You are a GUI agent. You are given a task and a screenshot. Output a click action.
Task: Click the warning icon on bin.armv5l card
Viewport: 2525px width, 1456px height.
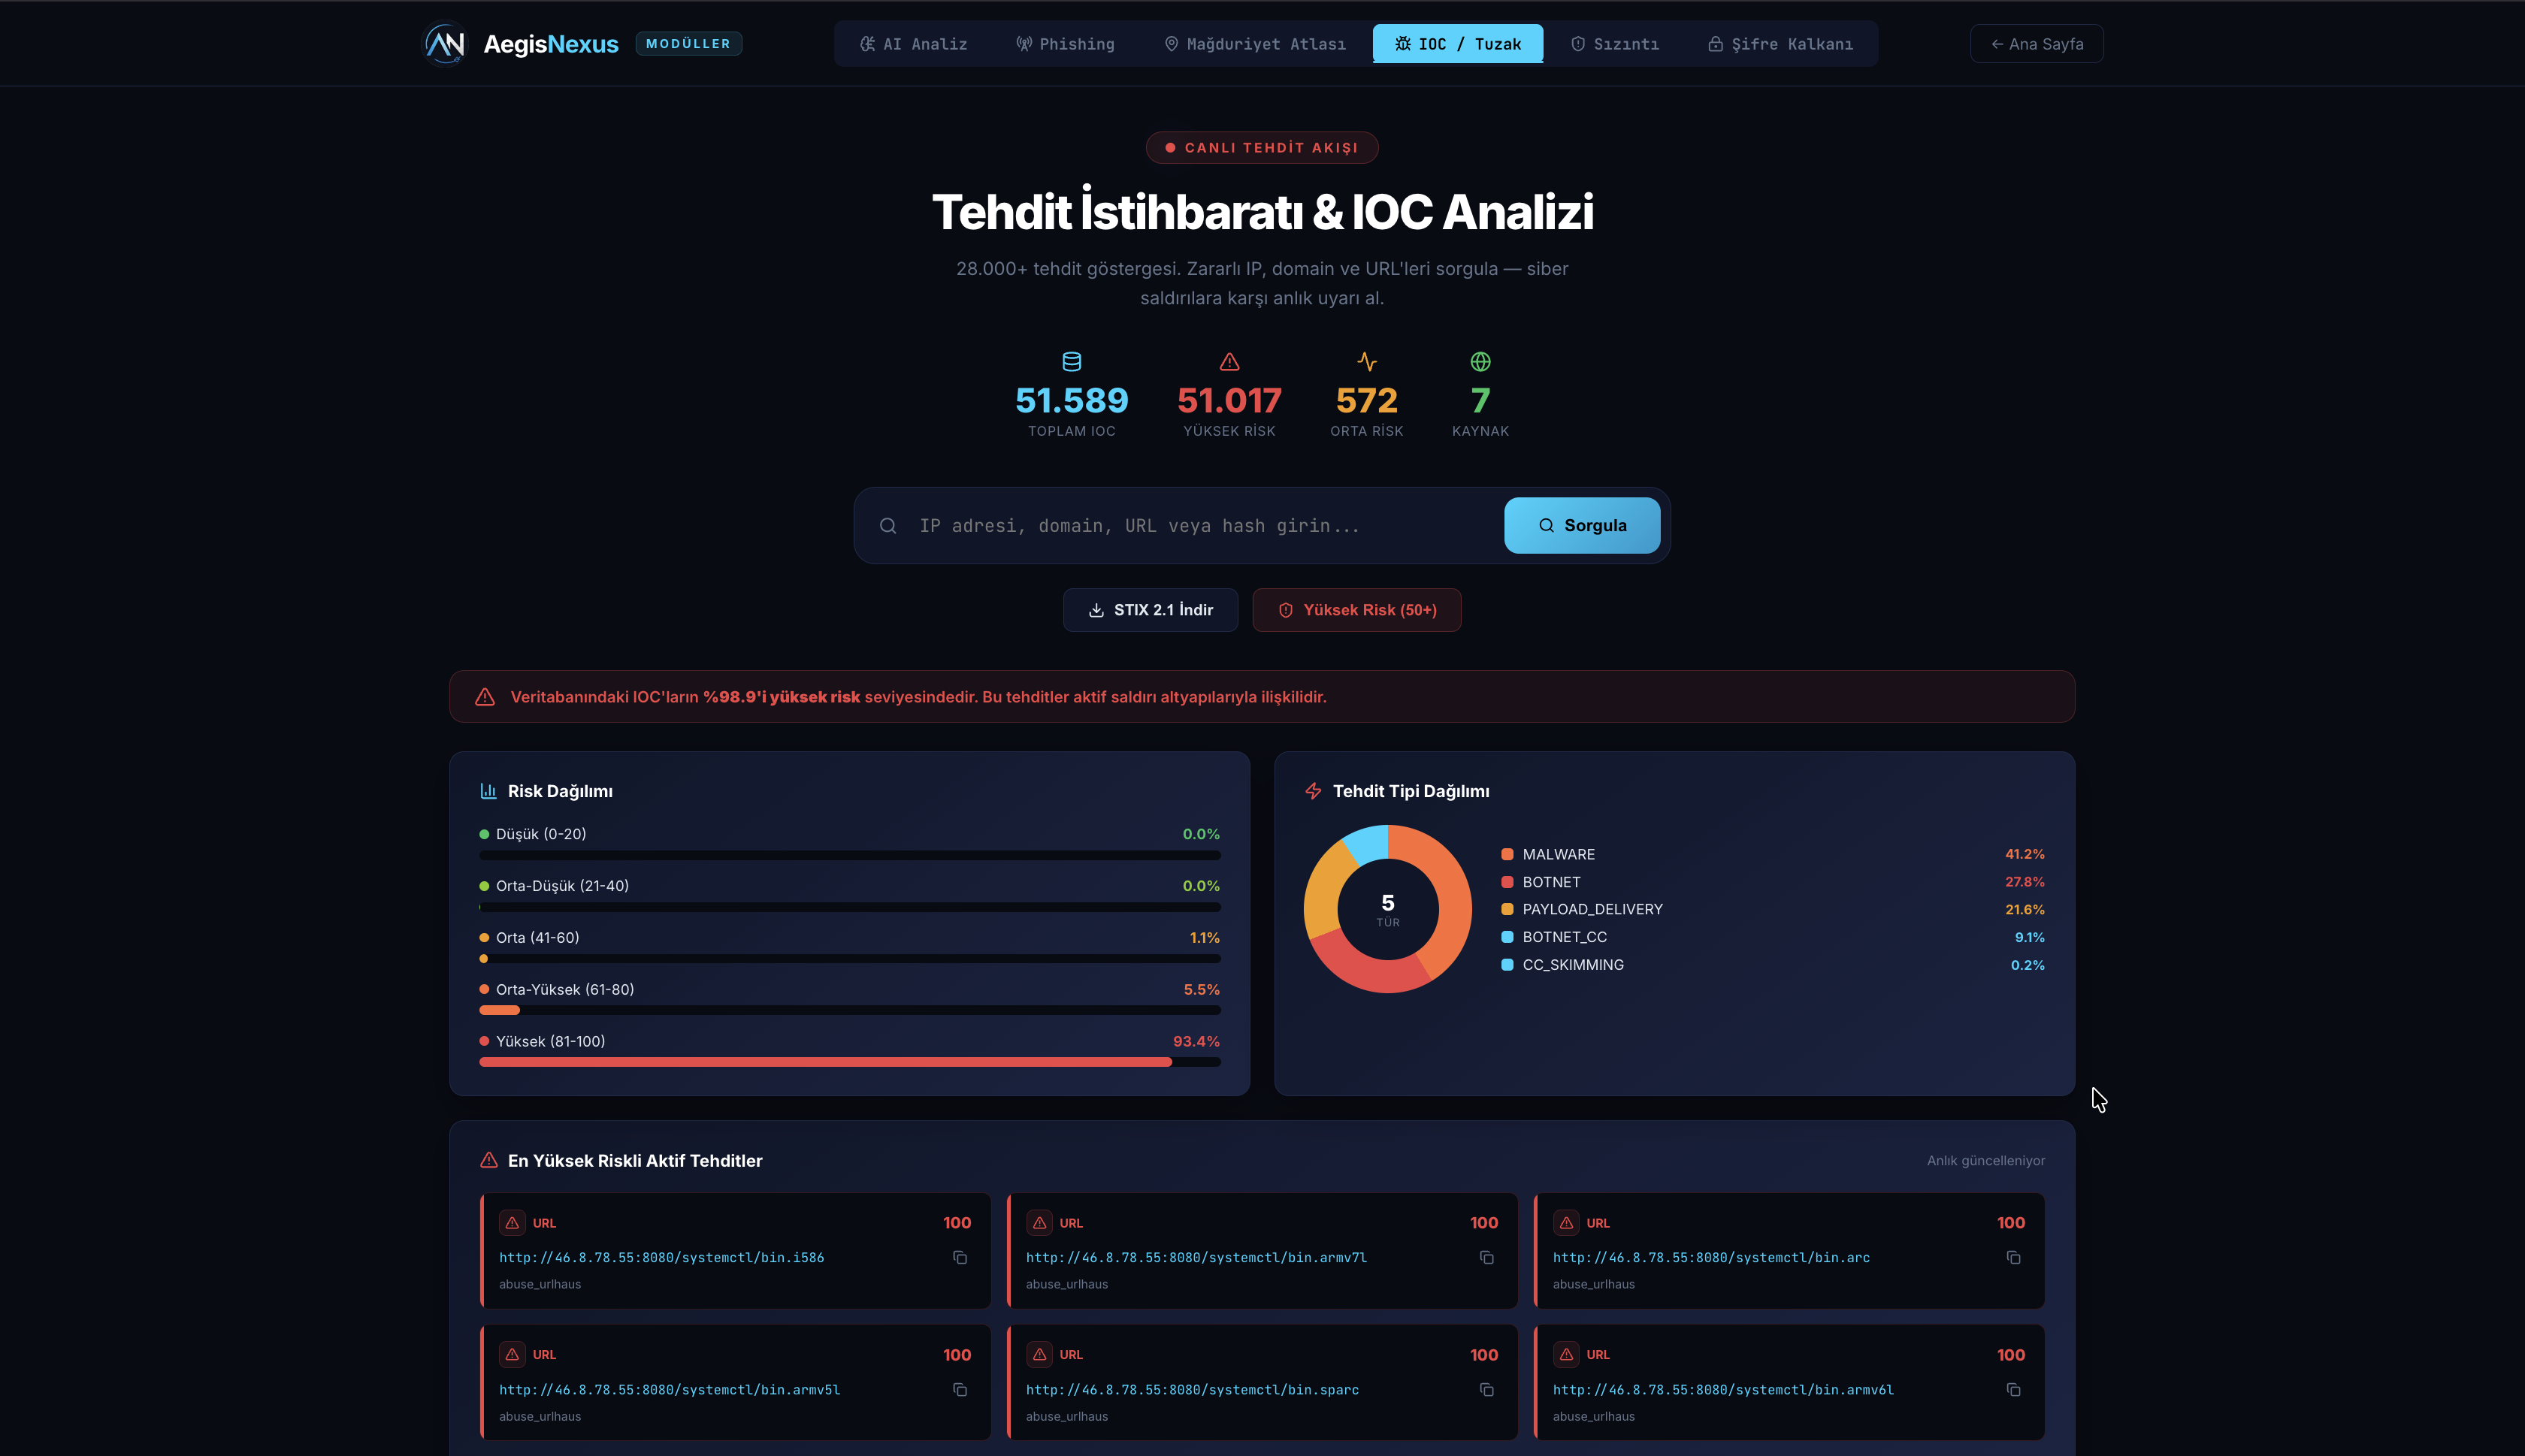pyautogui.click(x=513, y=1354)
